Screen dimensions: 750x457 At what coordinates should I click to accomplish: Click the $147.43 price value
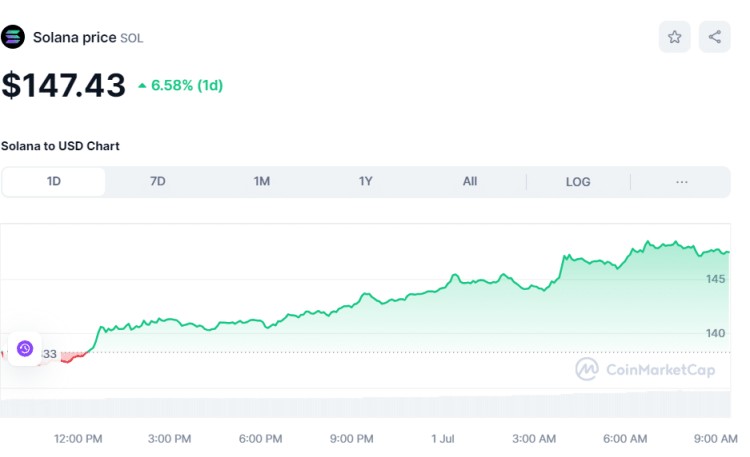click(x=64, y=85)
